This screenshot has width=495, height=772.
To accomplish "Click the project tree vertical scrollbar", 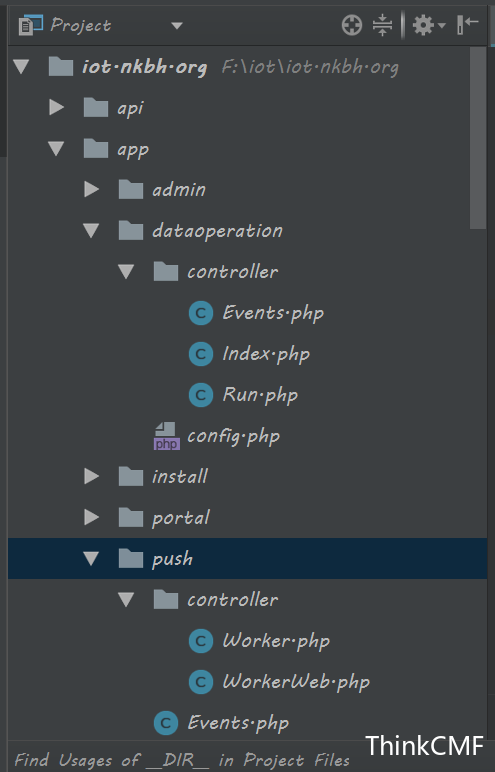I will pos(478,138).
